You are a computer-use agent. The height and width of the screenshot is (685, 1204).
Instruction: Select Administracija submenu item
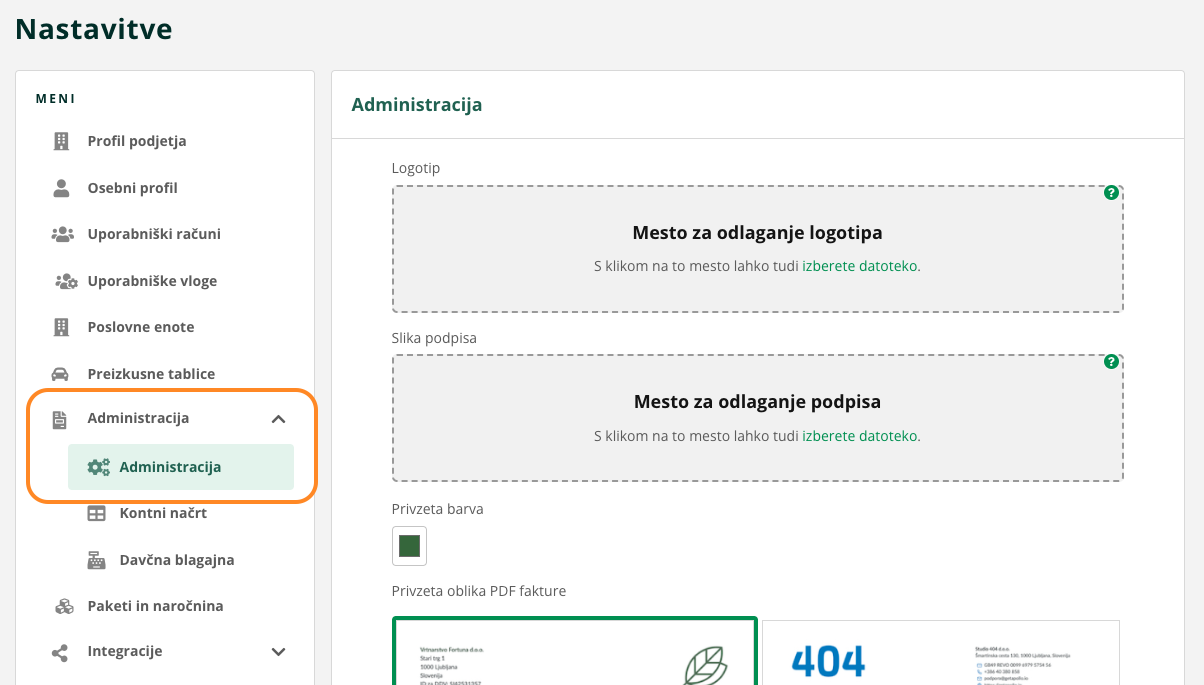181,467
